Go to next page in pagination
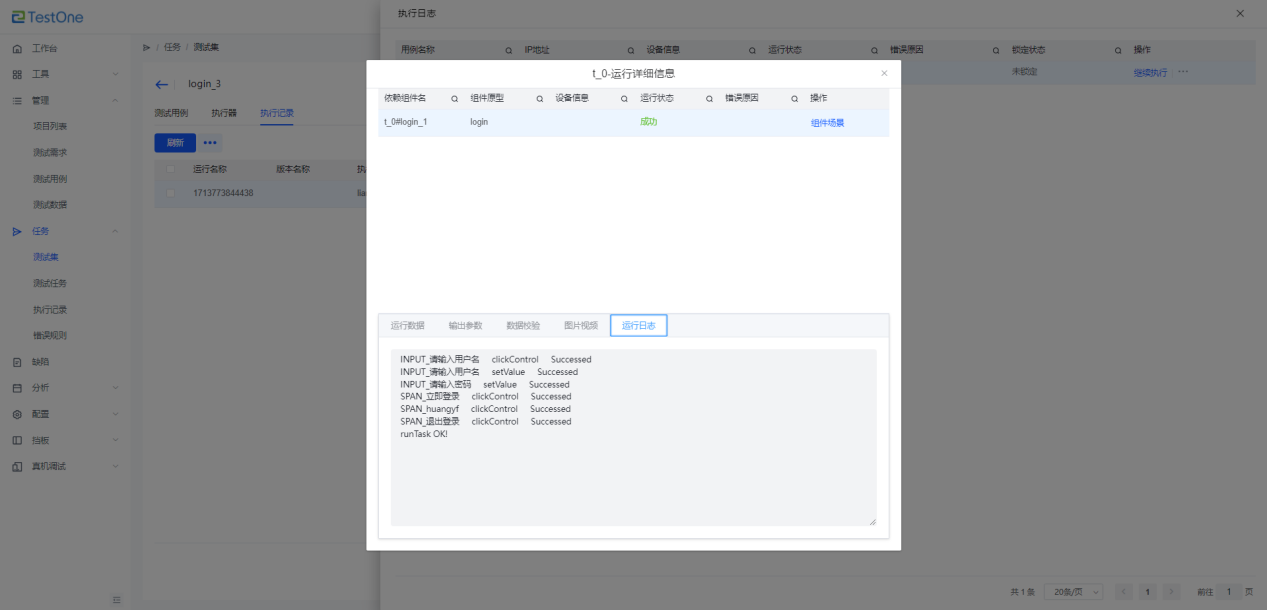Screen dimensions: 1267x610 click(x=1172, y=592)
